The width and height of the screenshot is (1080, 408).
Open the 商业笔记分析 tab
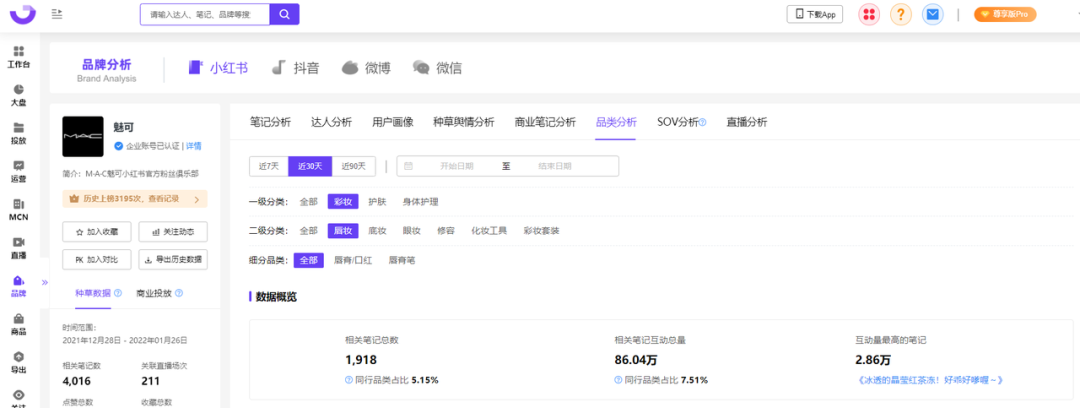(x=545, y=122)
